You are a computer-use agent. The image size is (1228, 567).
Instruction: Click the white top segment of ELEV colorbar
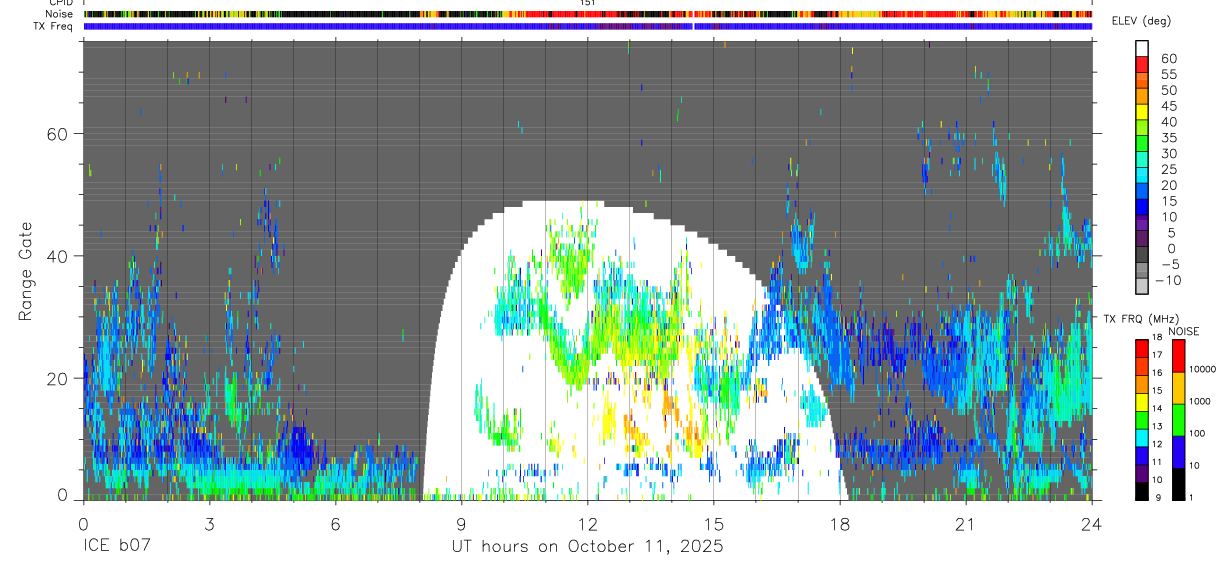click(x=1142, y=48)
